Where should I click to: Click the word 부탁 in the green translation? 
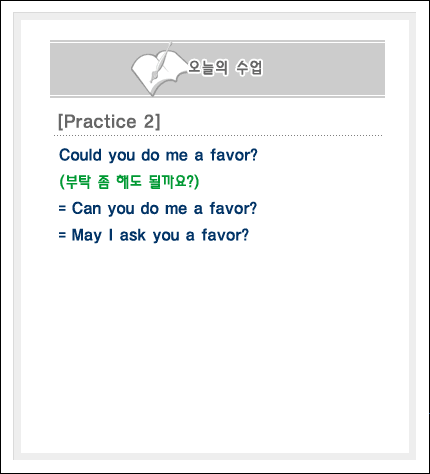coord(78,182)
